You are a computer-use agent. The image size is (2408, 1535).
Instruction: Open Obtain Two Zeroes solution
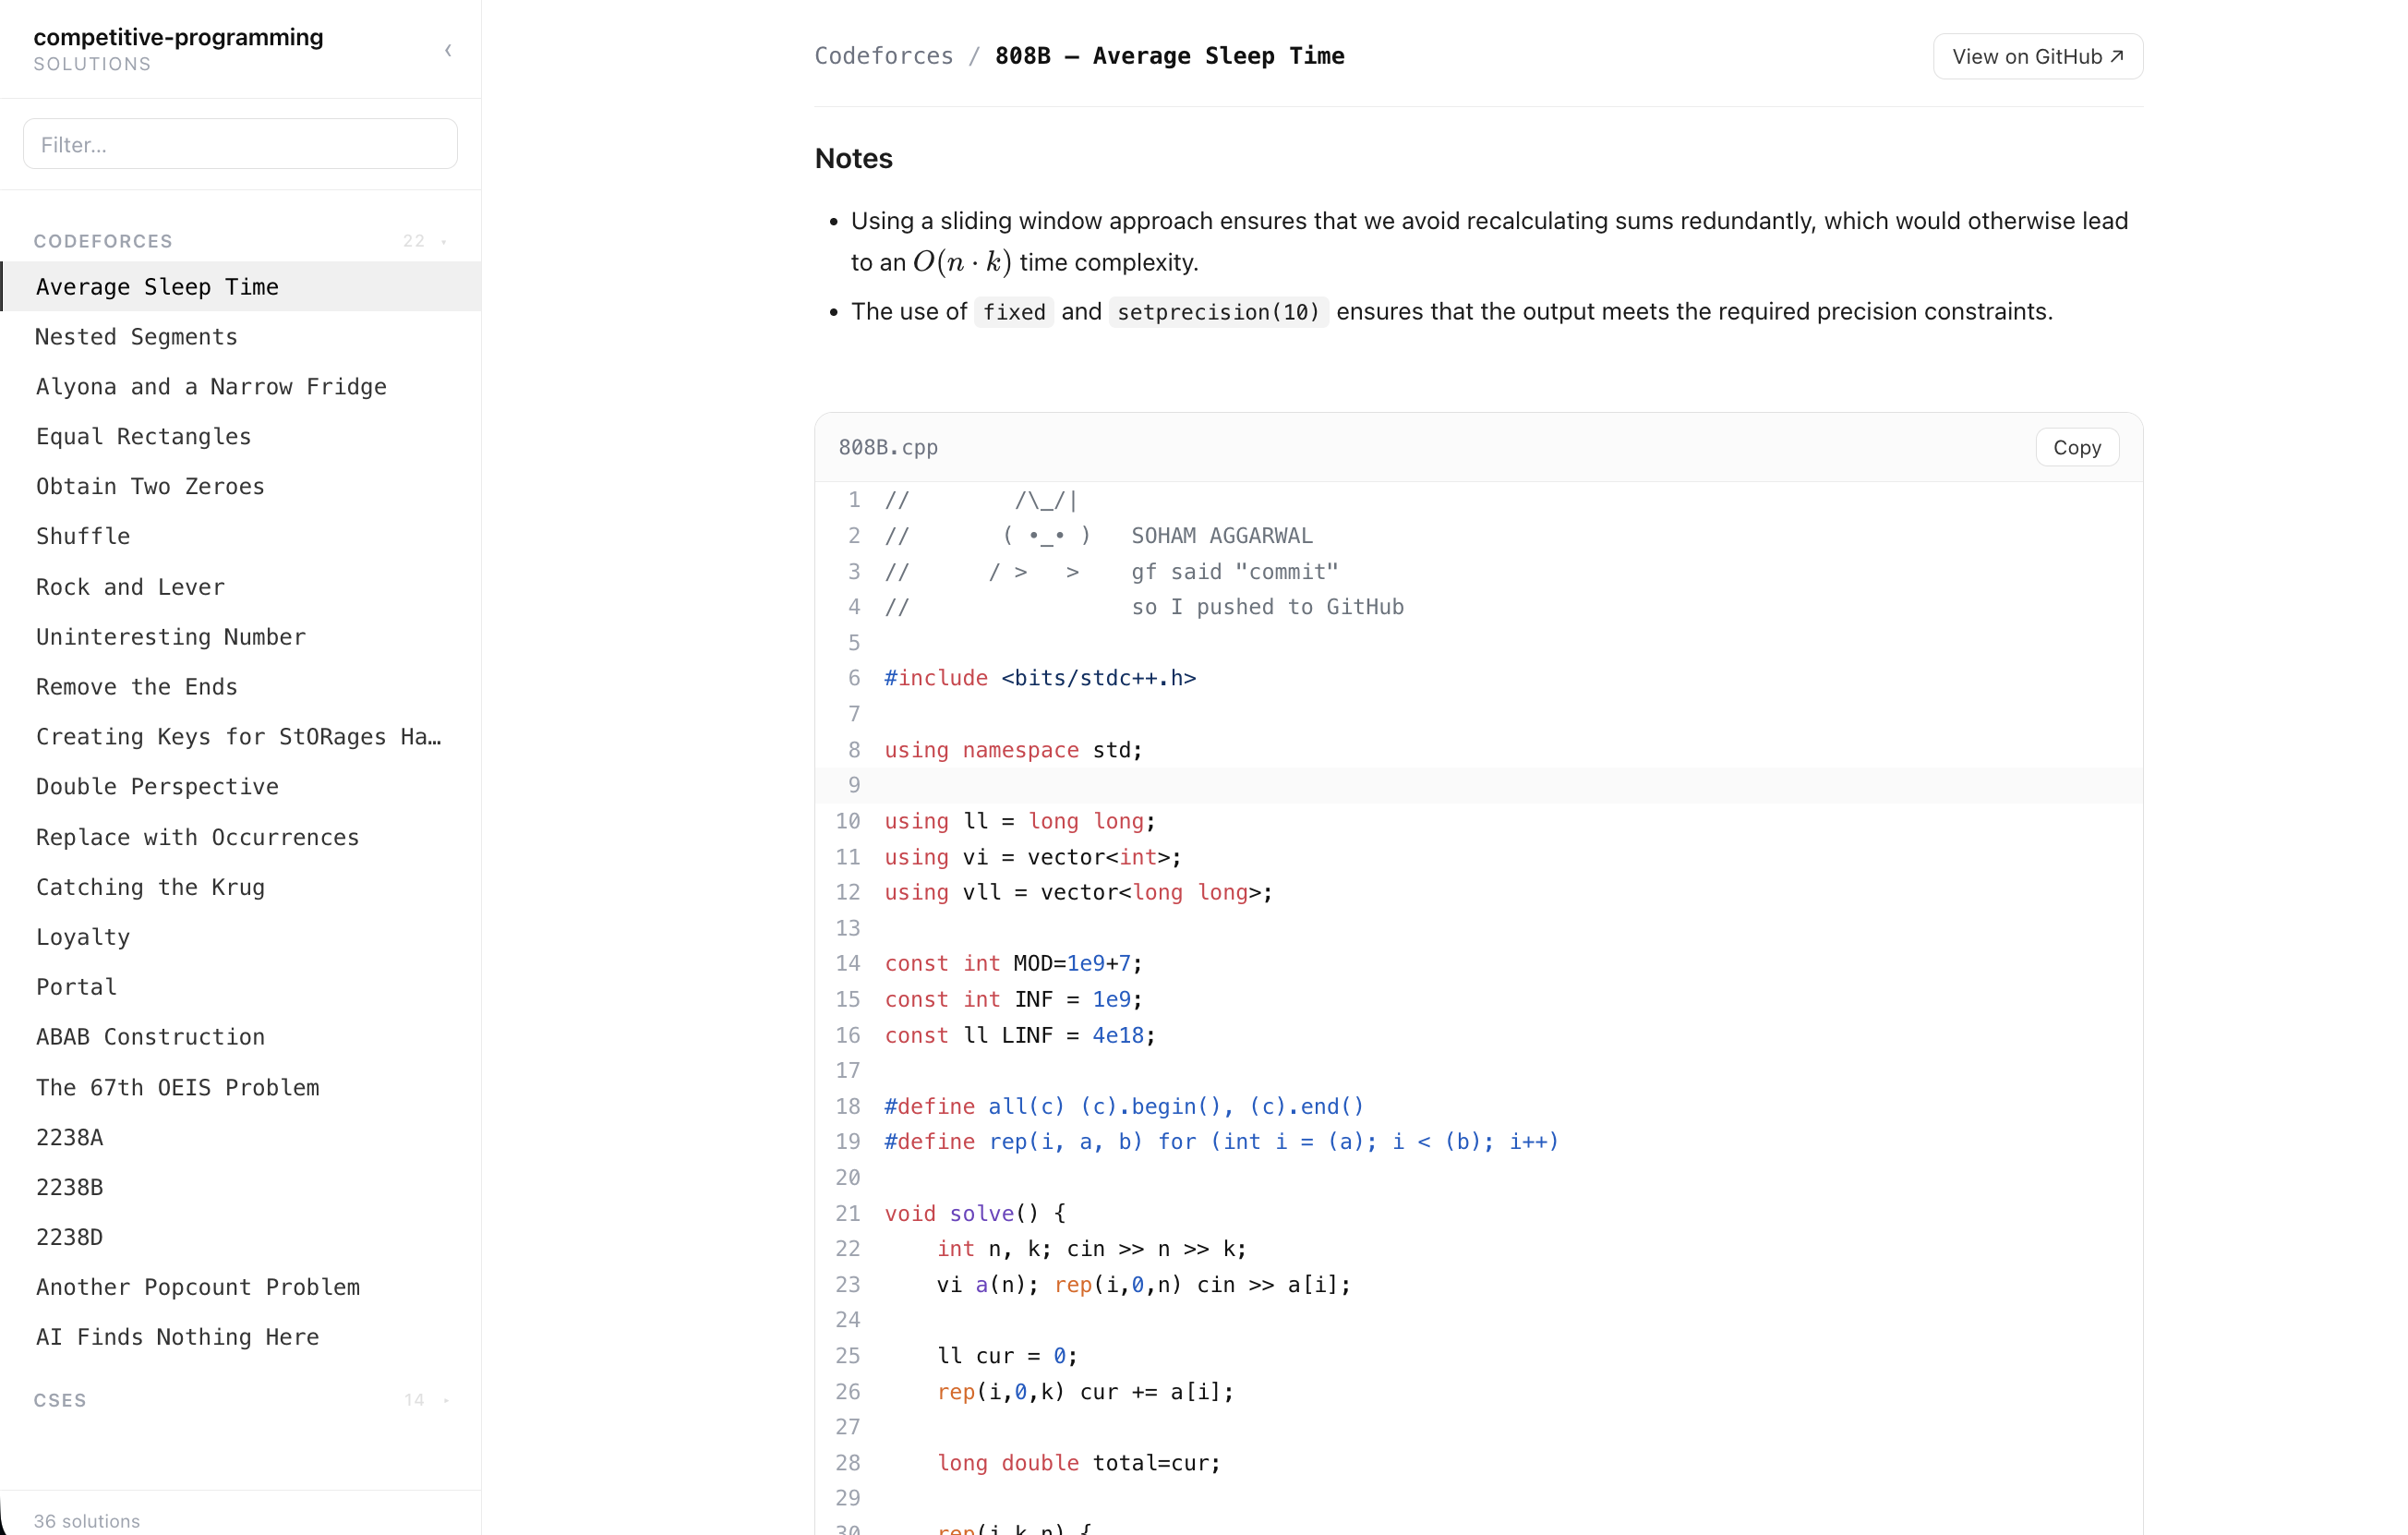coord(240,486)
